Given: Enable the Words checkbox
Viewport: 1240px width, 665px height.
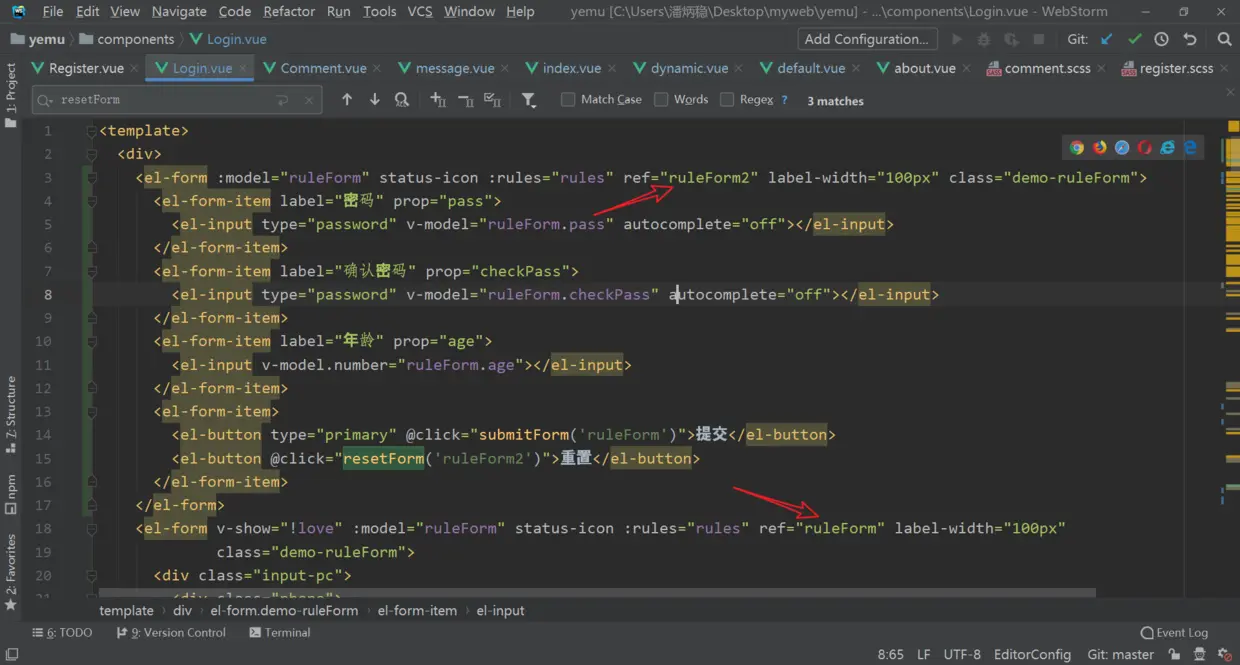Looking at the screenshot, I should coord(661,100).
